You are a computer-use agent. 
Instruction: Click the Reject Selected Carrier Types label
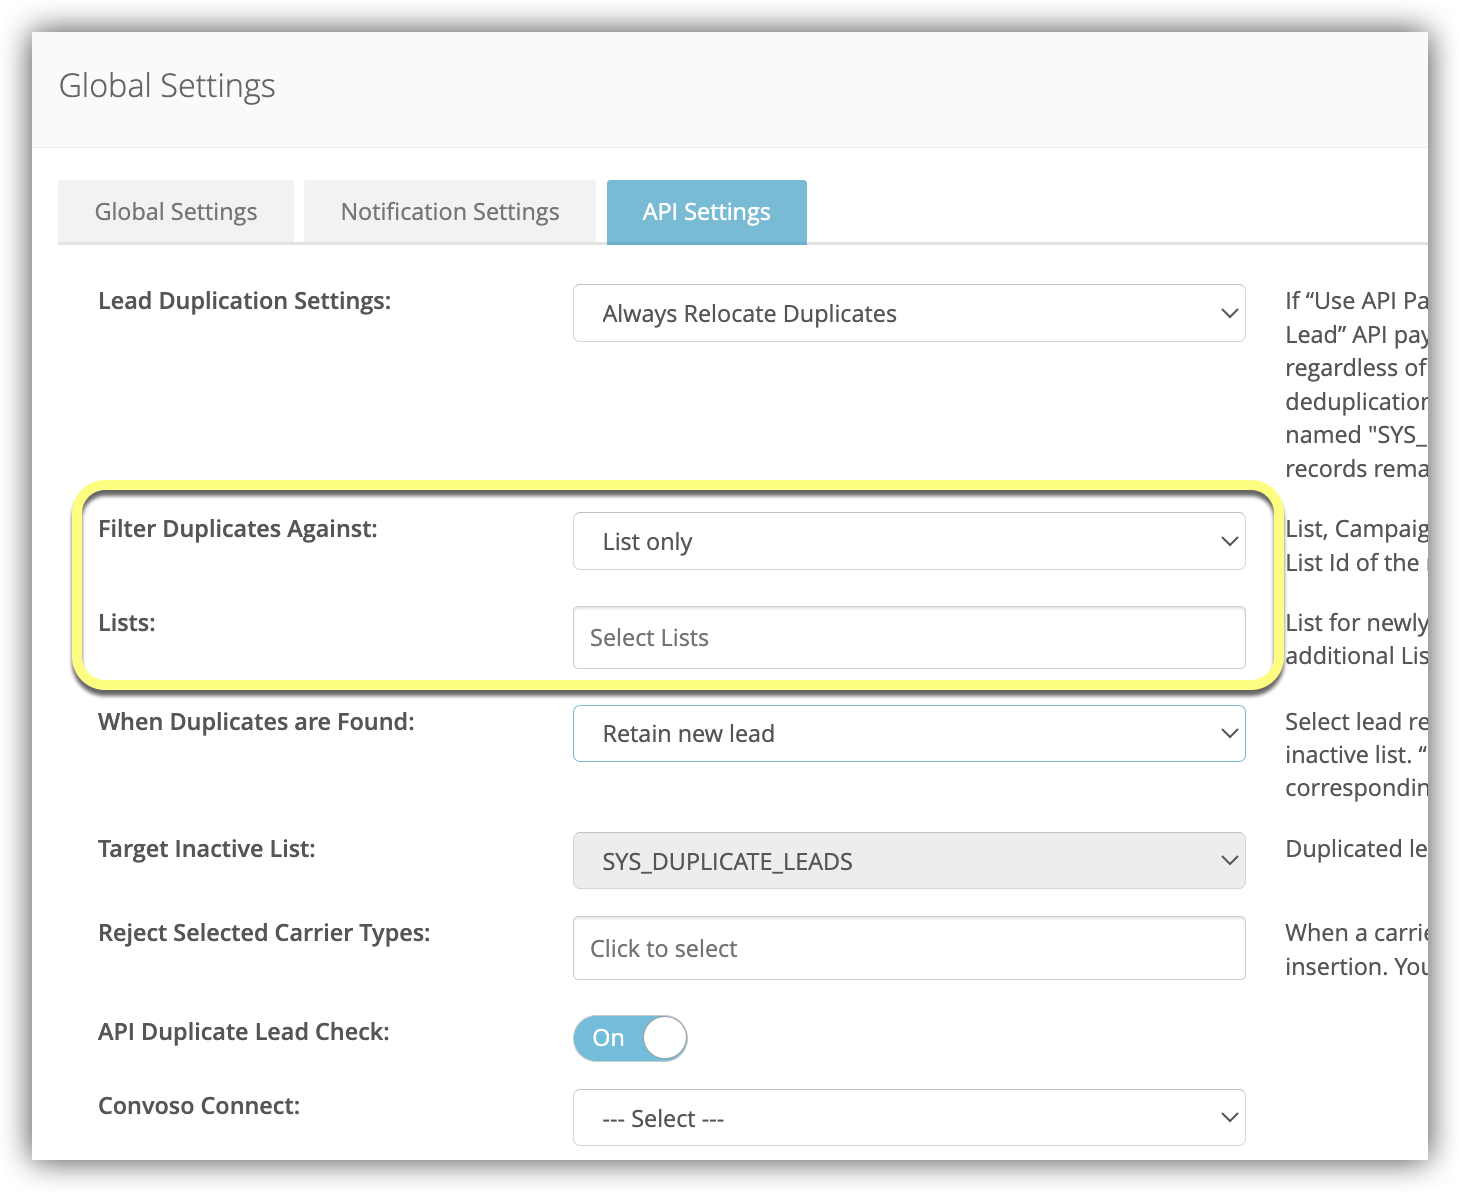point(264,933)
